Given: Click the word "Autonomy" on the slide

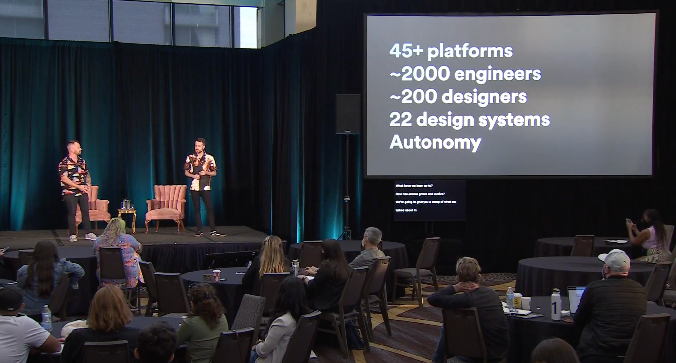Looking at the screenshot, I should pos(435,143).
